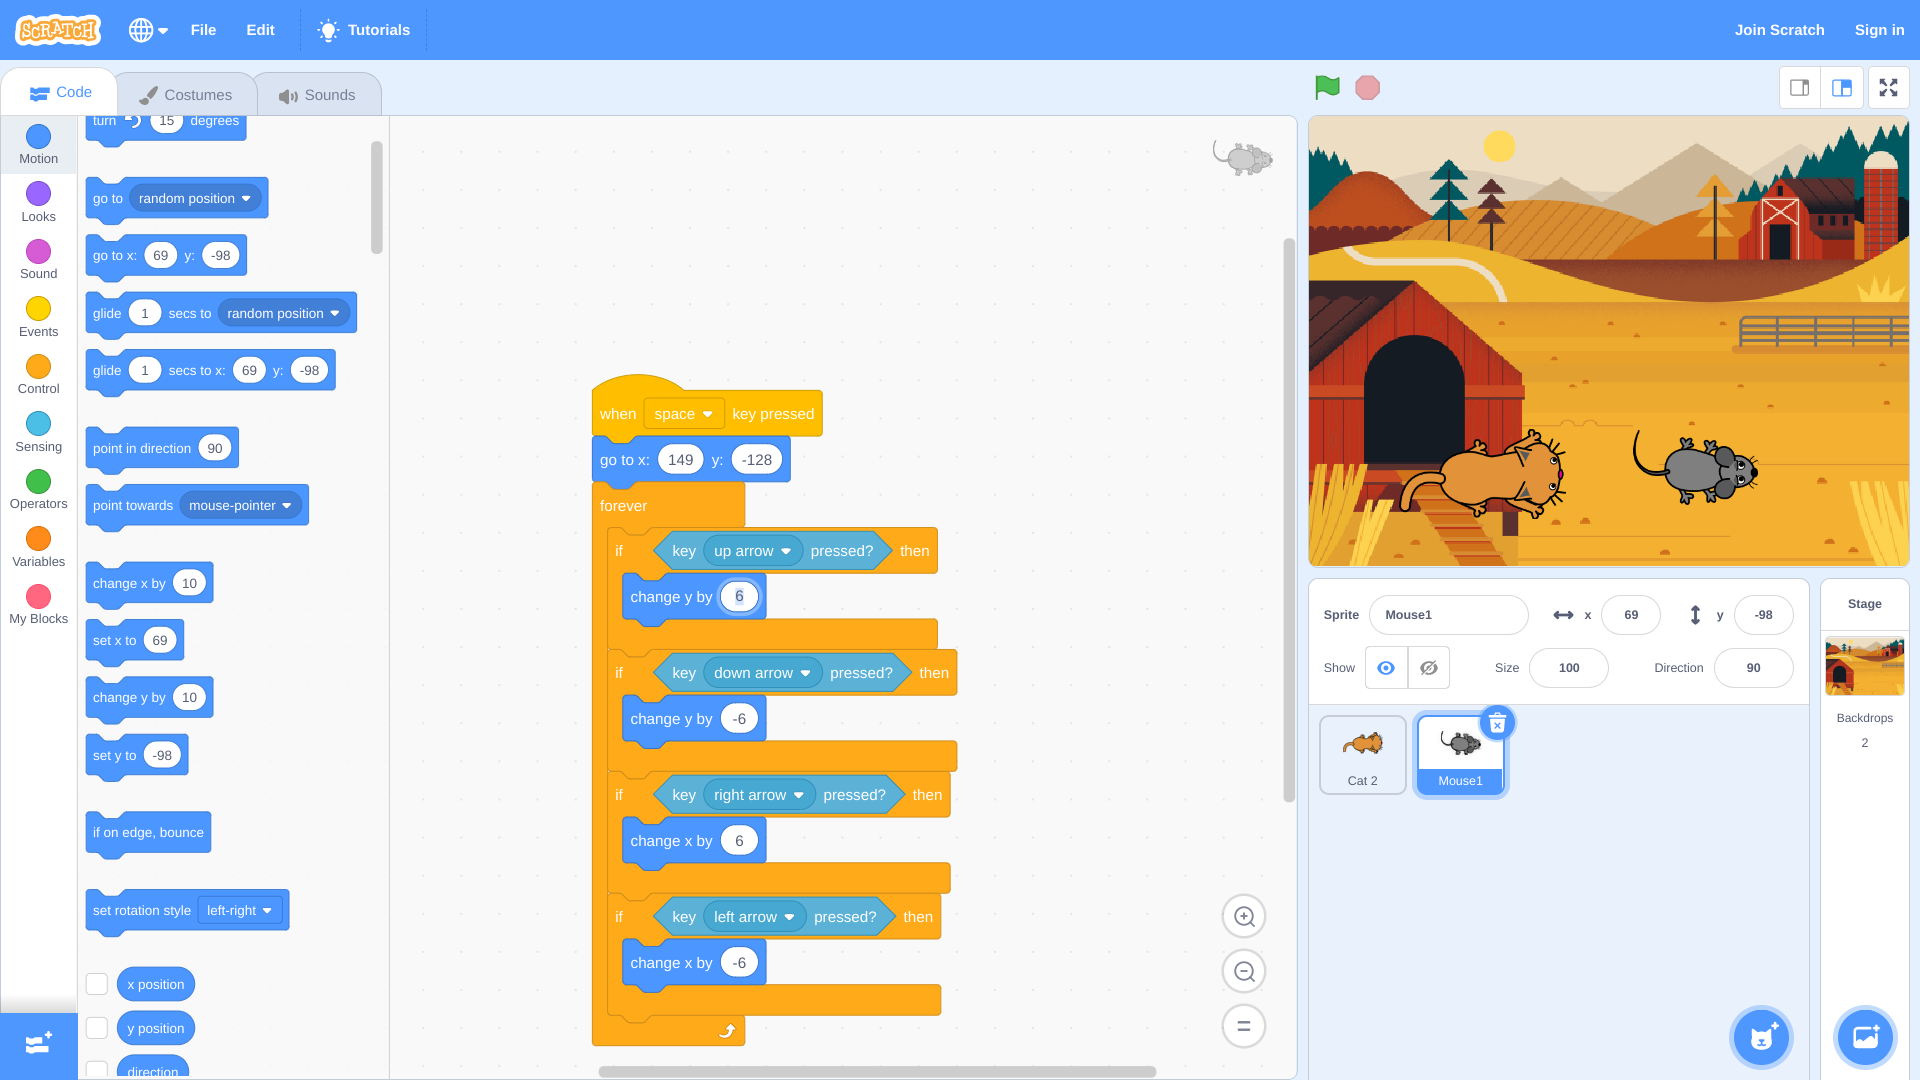Switch to the Costumes tab

coord(186,93)
